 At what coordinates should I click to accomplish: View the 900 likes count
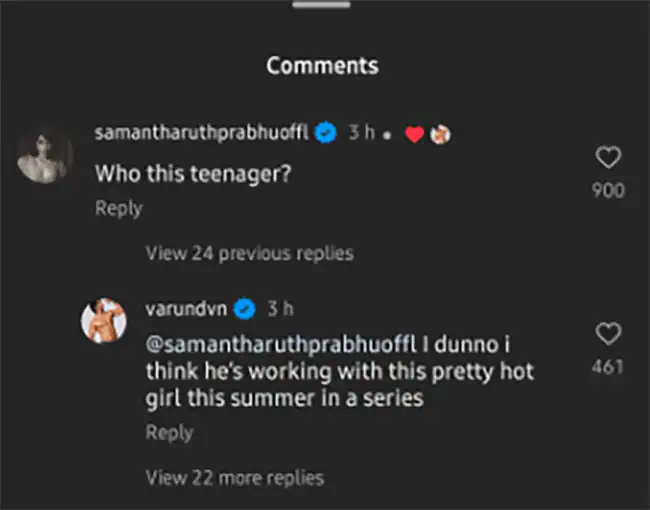tap(608, 190)
